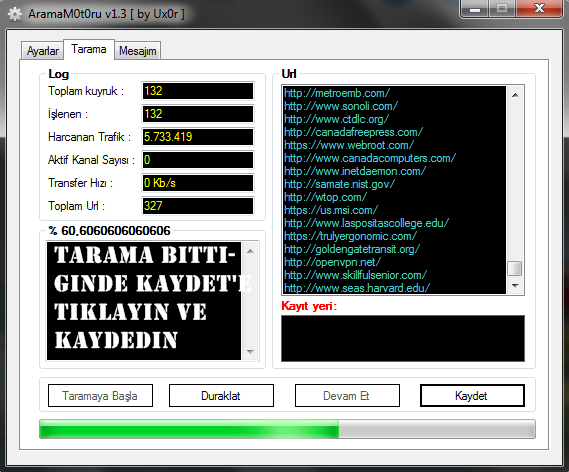
Task: Minimize the AramaM0t0ru window
Action: point(475,8)
